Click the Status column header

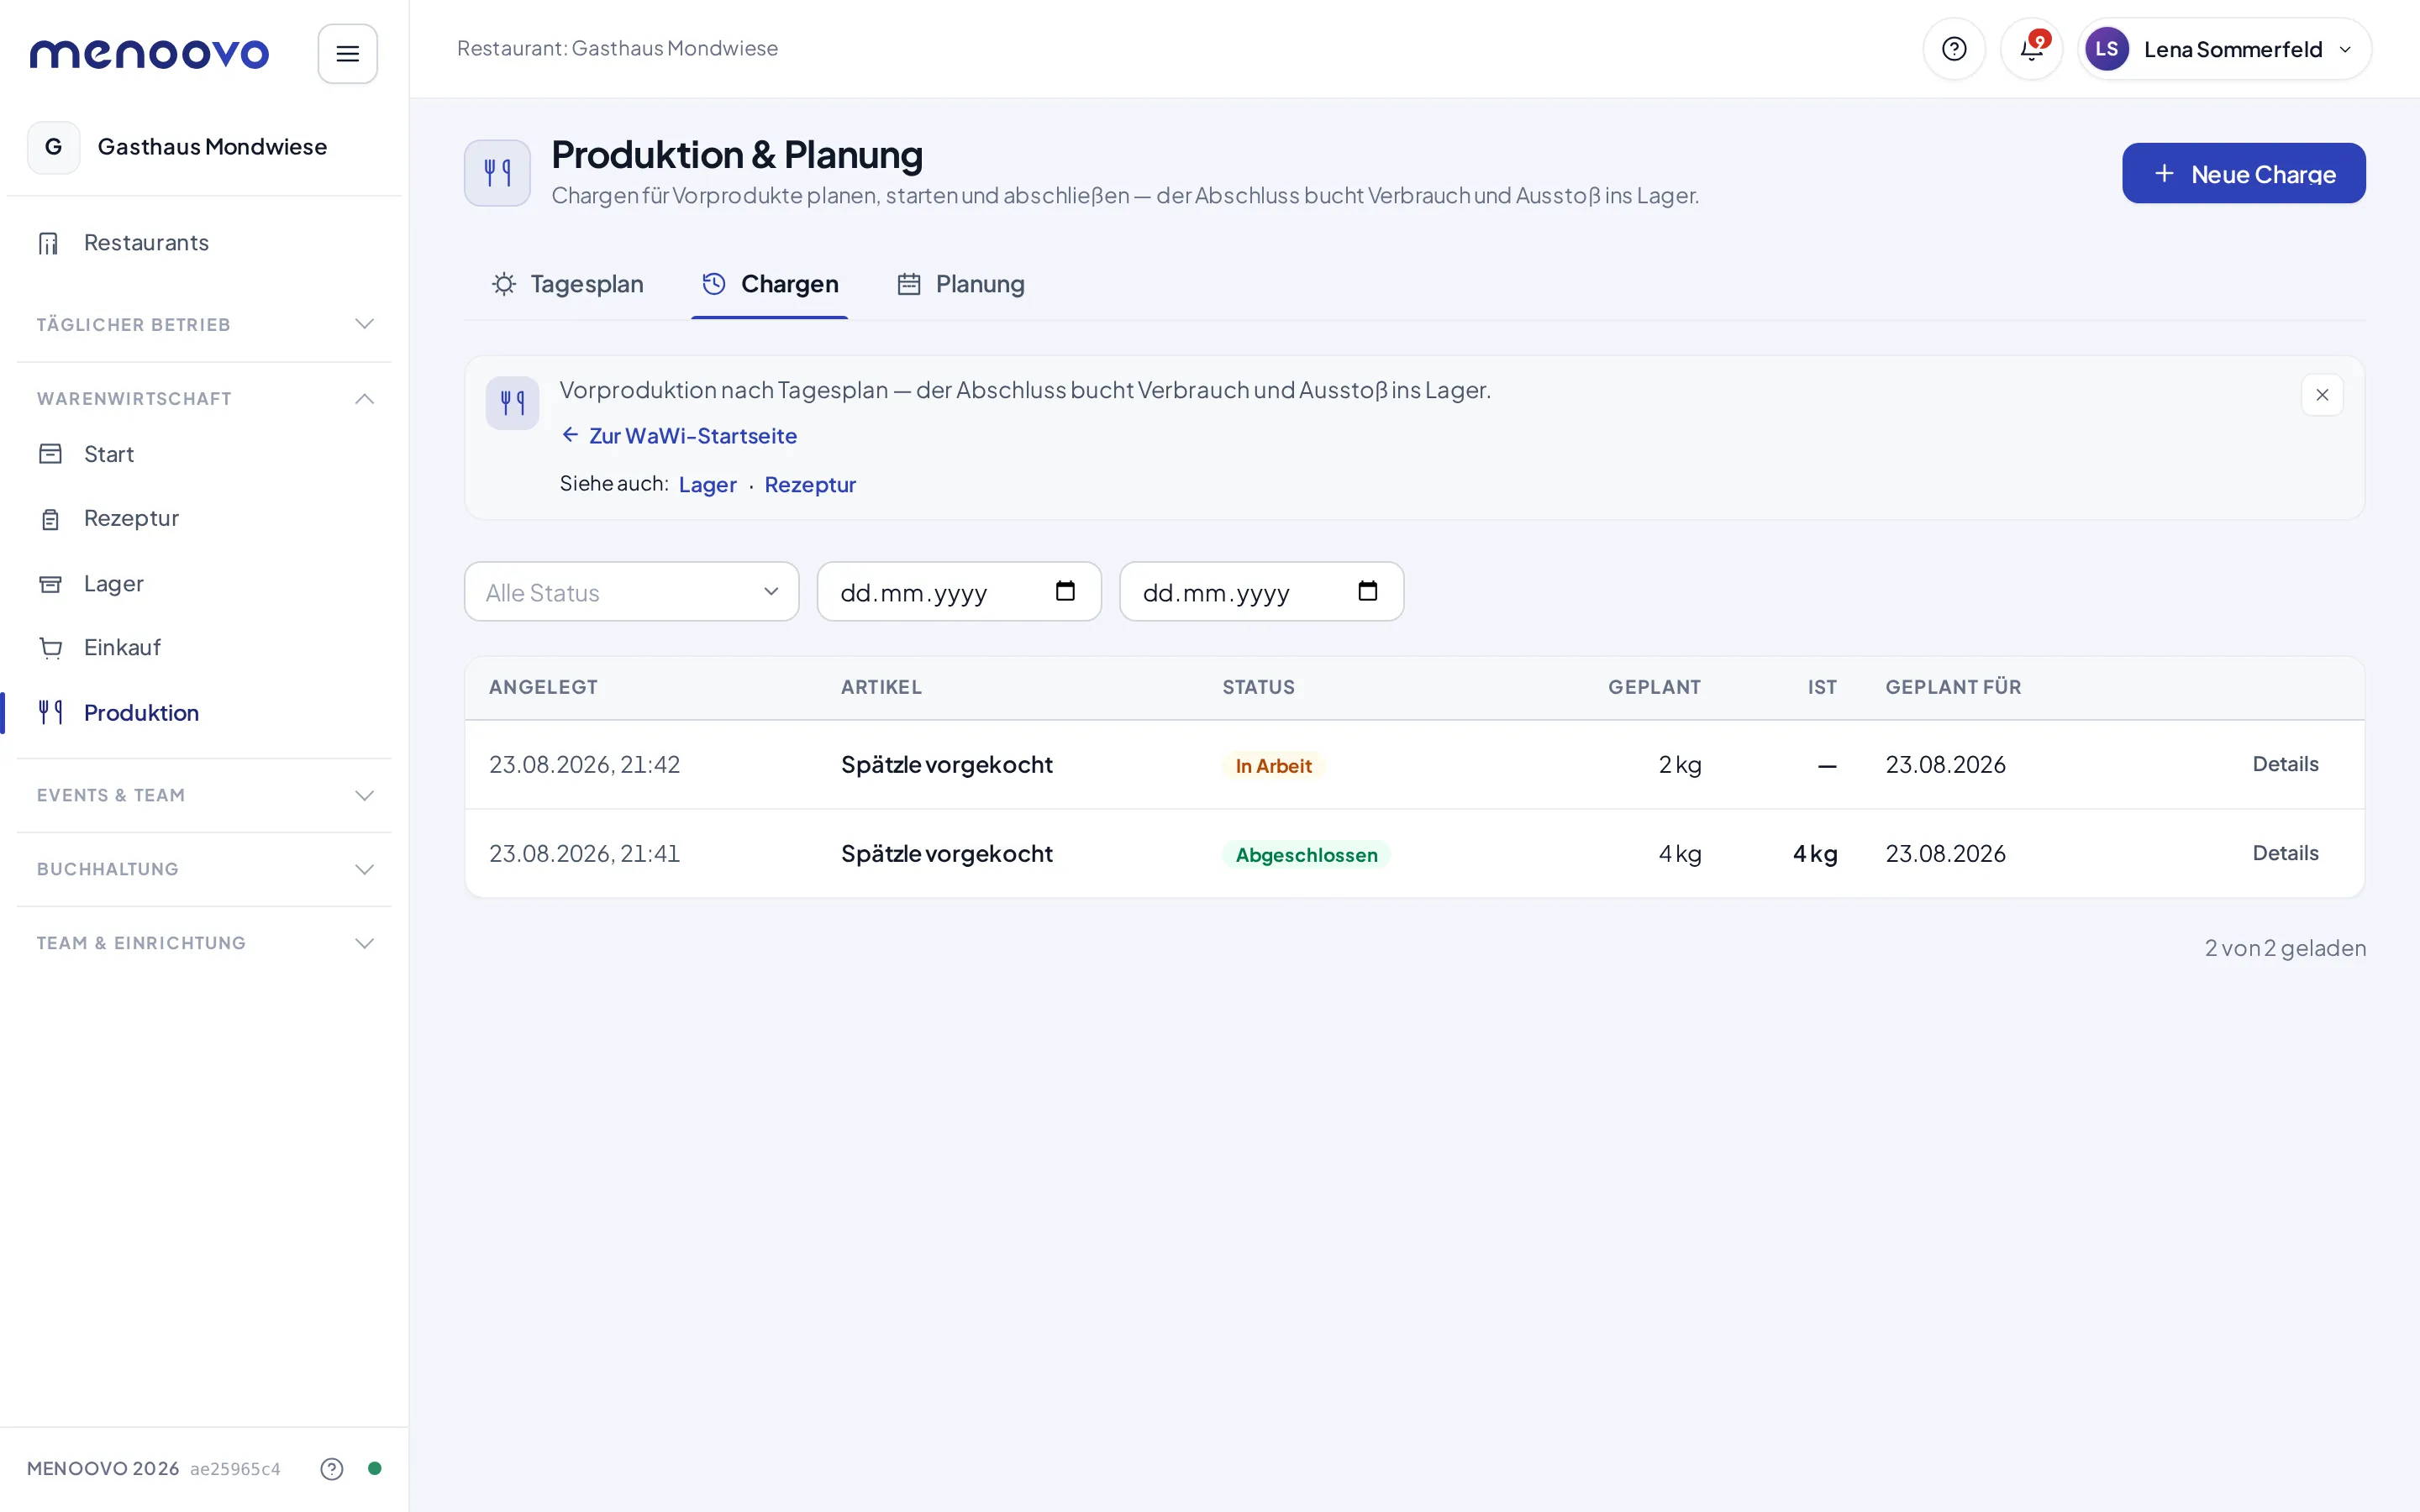[x=1258, y=687]
